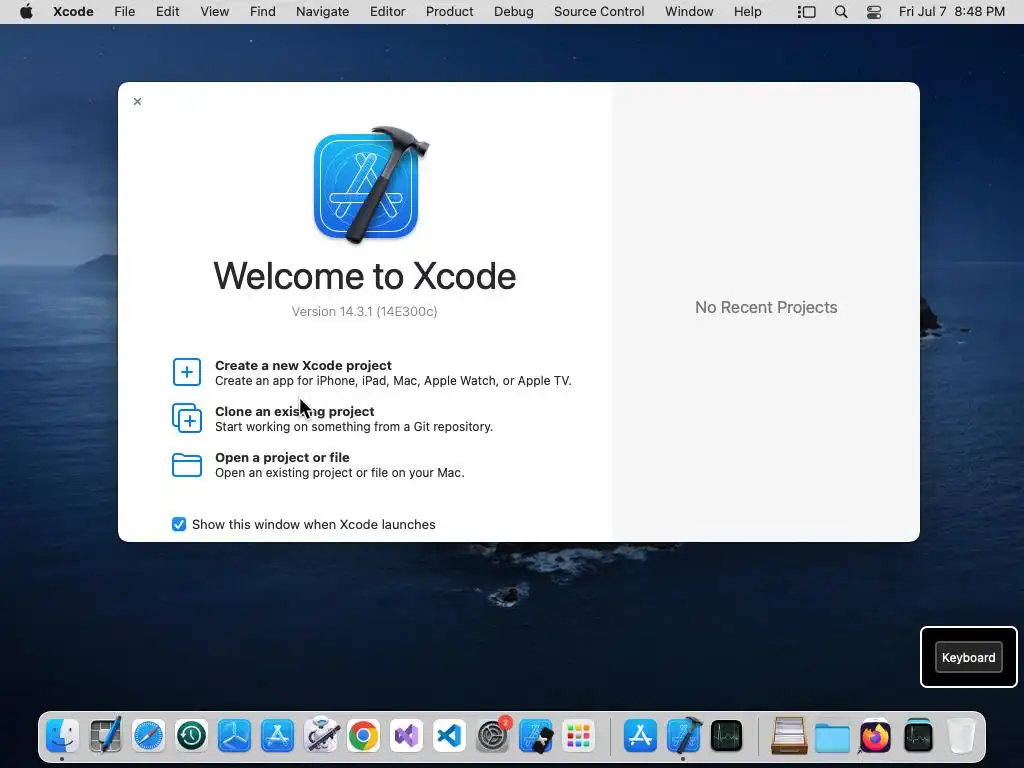Open the Editor menu
The height and width of the screenshot is (768, 1024).
[387, 12]
